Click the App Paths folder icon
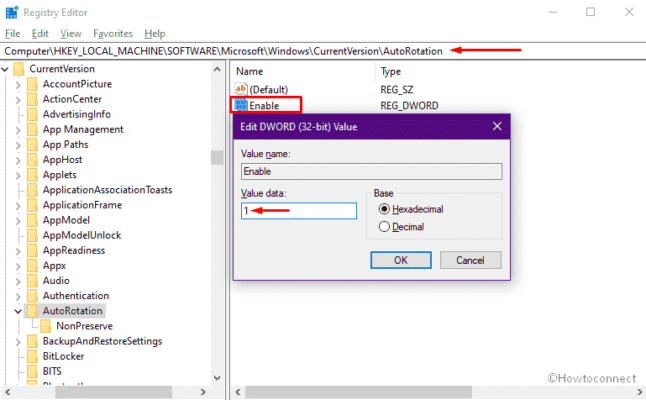 [32, 145]
